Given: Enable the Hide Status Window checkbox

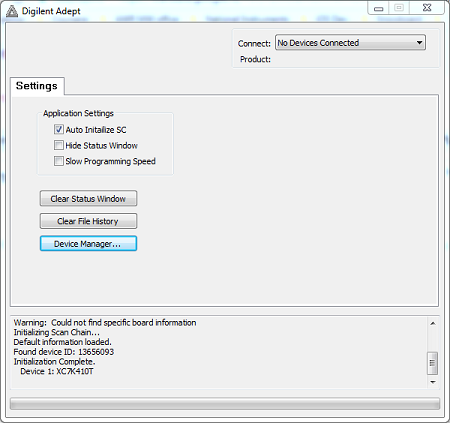Looking at the screenshot, I should click(59, 145).
